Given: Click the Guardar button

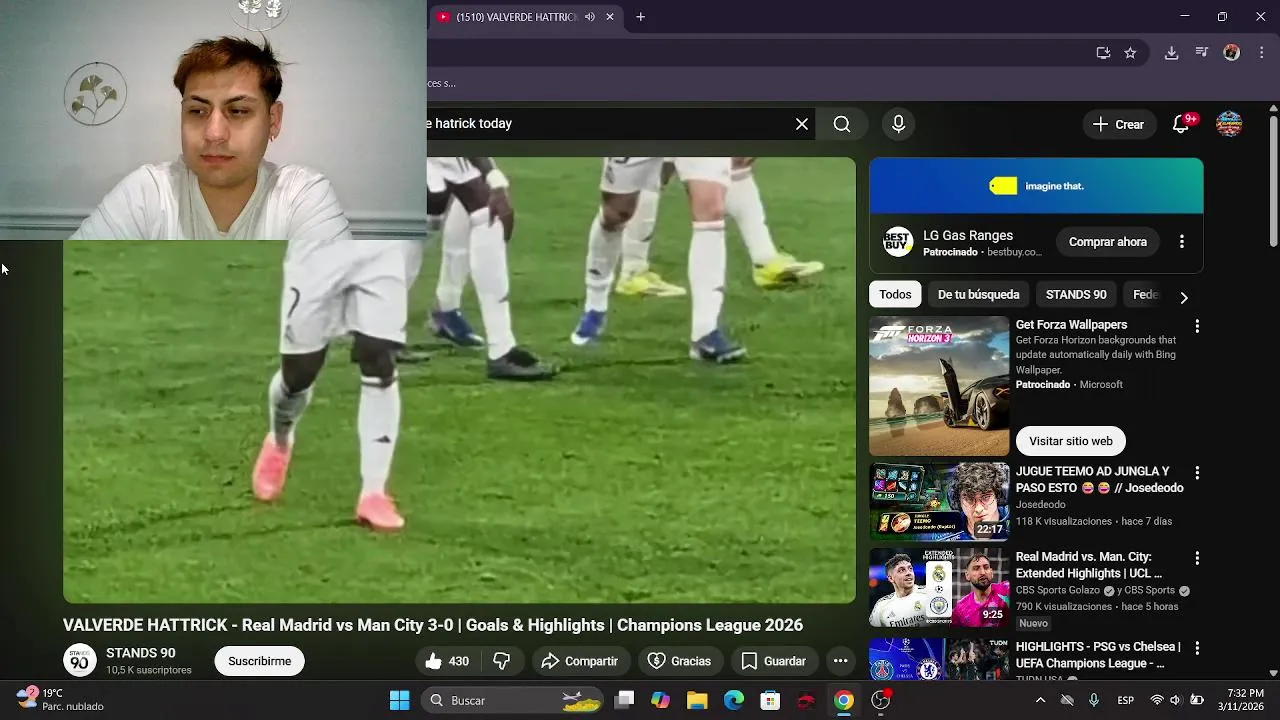Looking at the screenshot, I should click(x=773, y=661).
